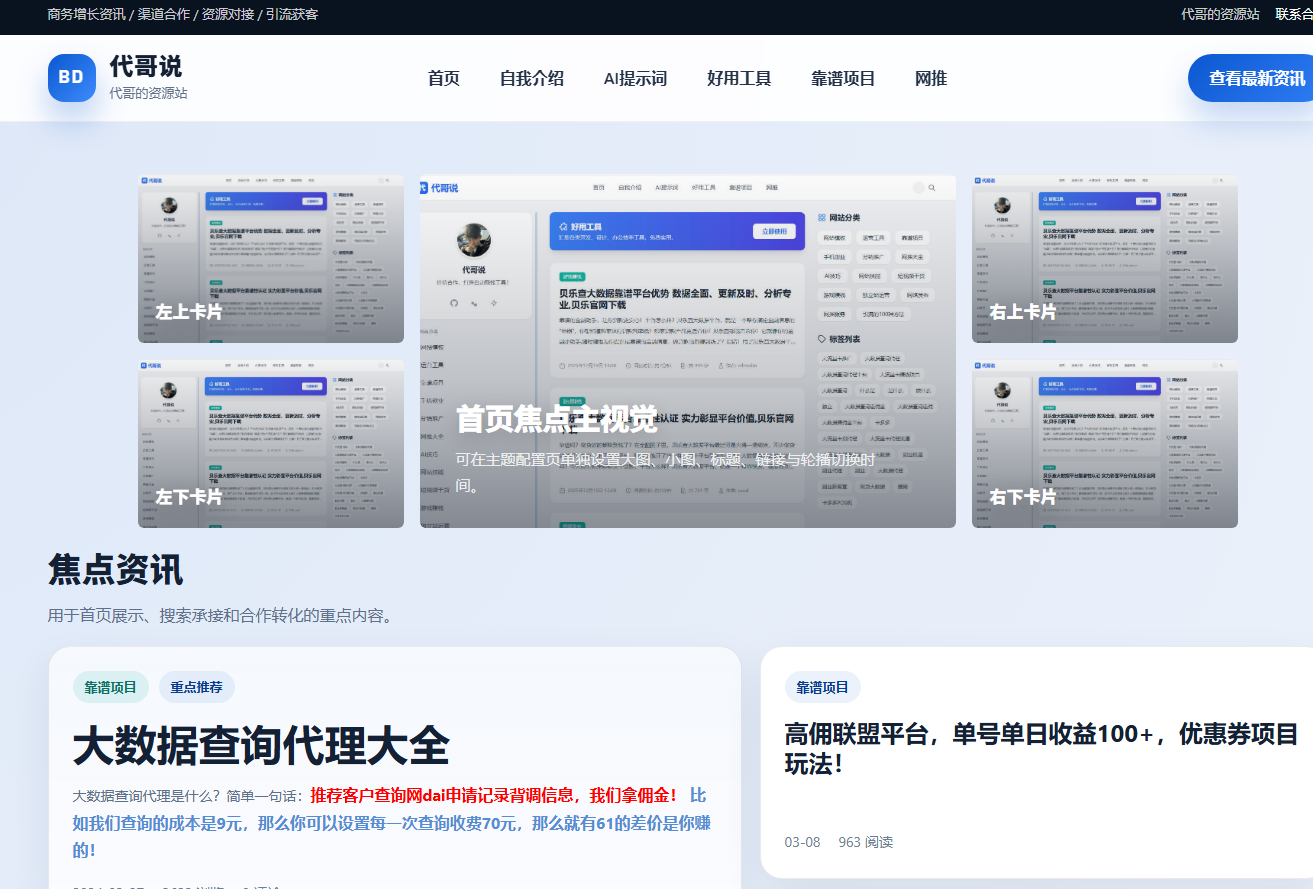Click the 重点推荐 badge
This screenshot has width=1313, height=889.
(x=197, y=687)
